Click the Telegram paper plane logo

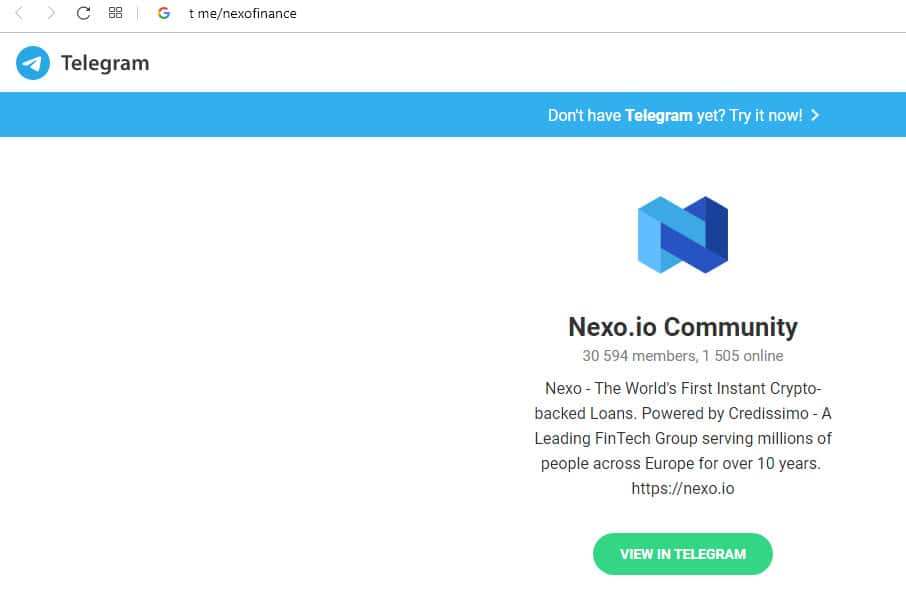[x=33, y=62]
